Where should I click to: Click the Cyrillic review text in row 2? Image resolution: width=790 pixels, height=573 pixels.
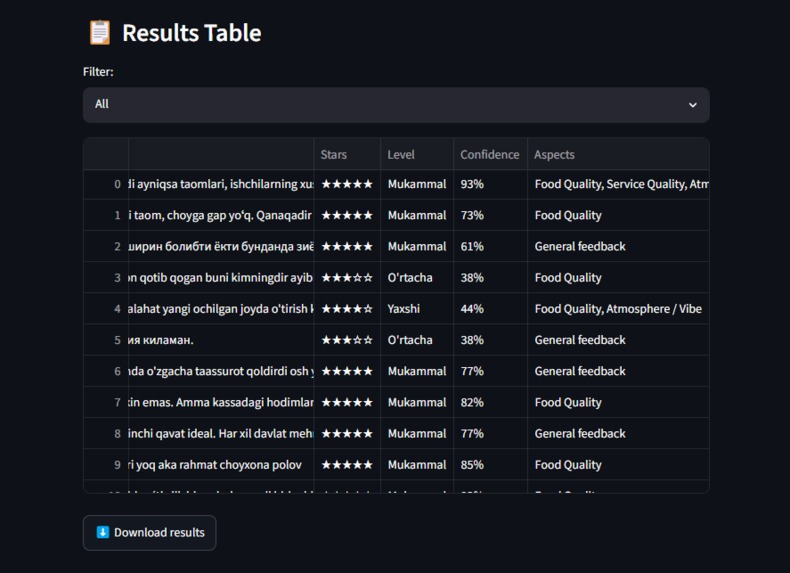coord(221,247)
